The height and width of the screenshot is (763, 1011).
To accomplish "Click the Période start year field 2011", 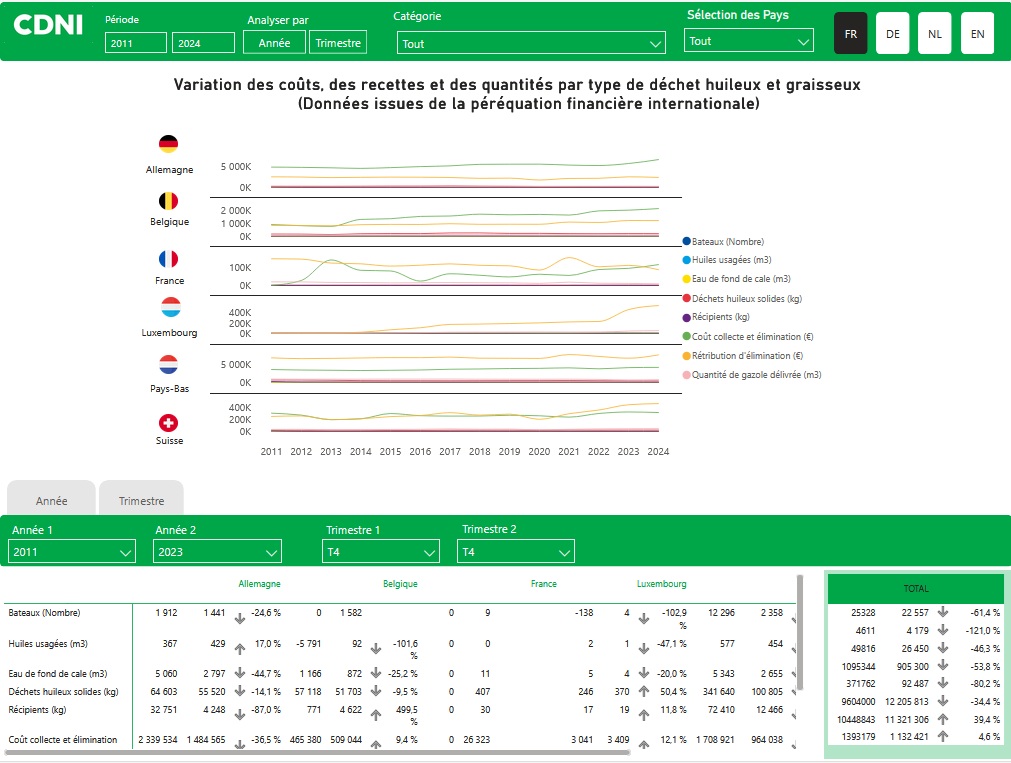I will click(135, 43).
